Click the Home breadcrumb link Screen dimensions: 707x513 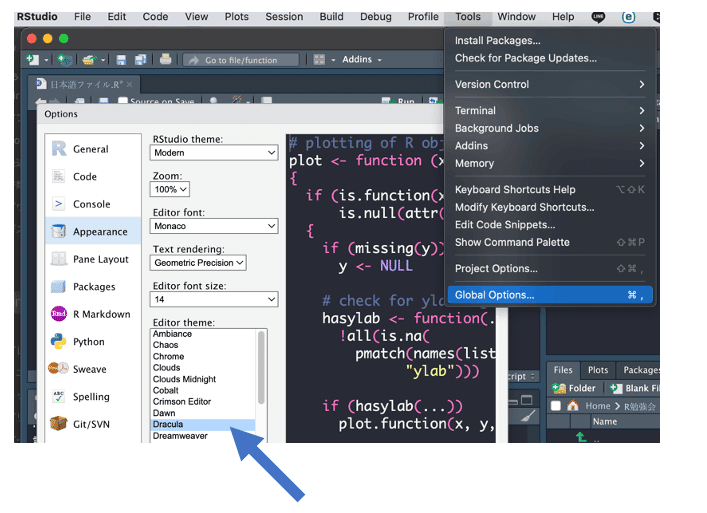click(597, 406)
